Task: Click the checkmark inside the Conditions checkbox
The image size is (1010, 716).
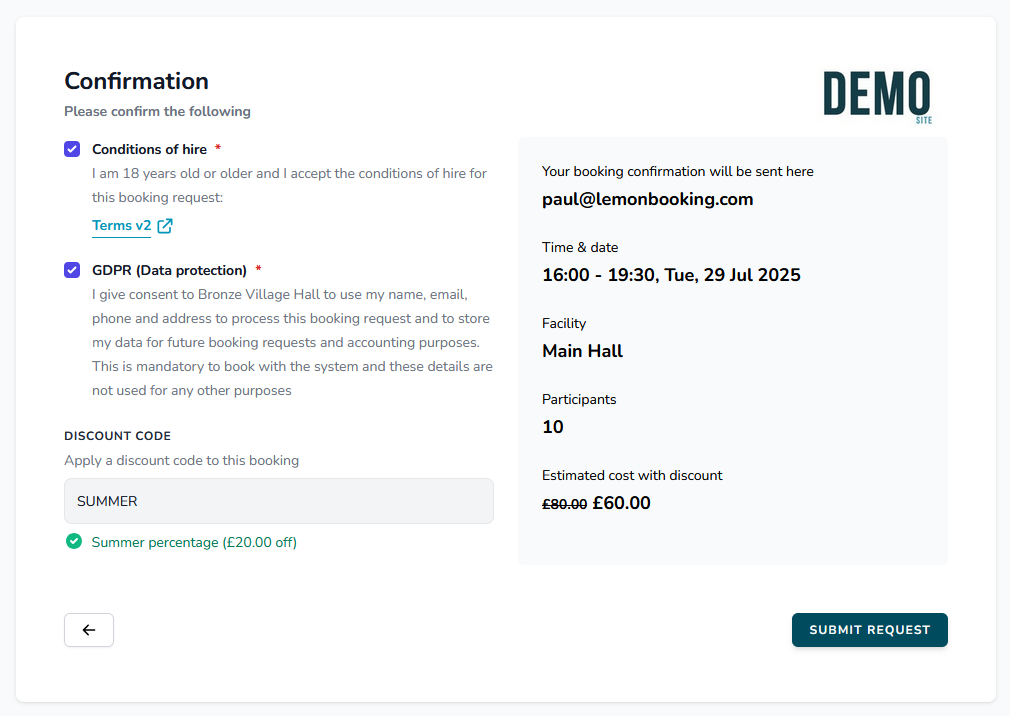Action: (71, 148)
